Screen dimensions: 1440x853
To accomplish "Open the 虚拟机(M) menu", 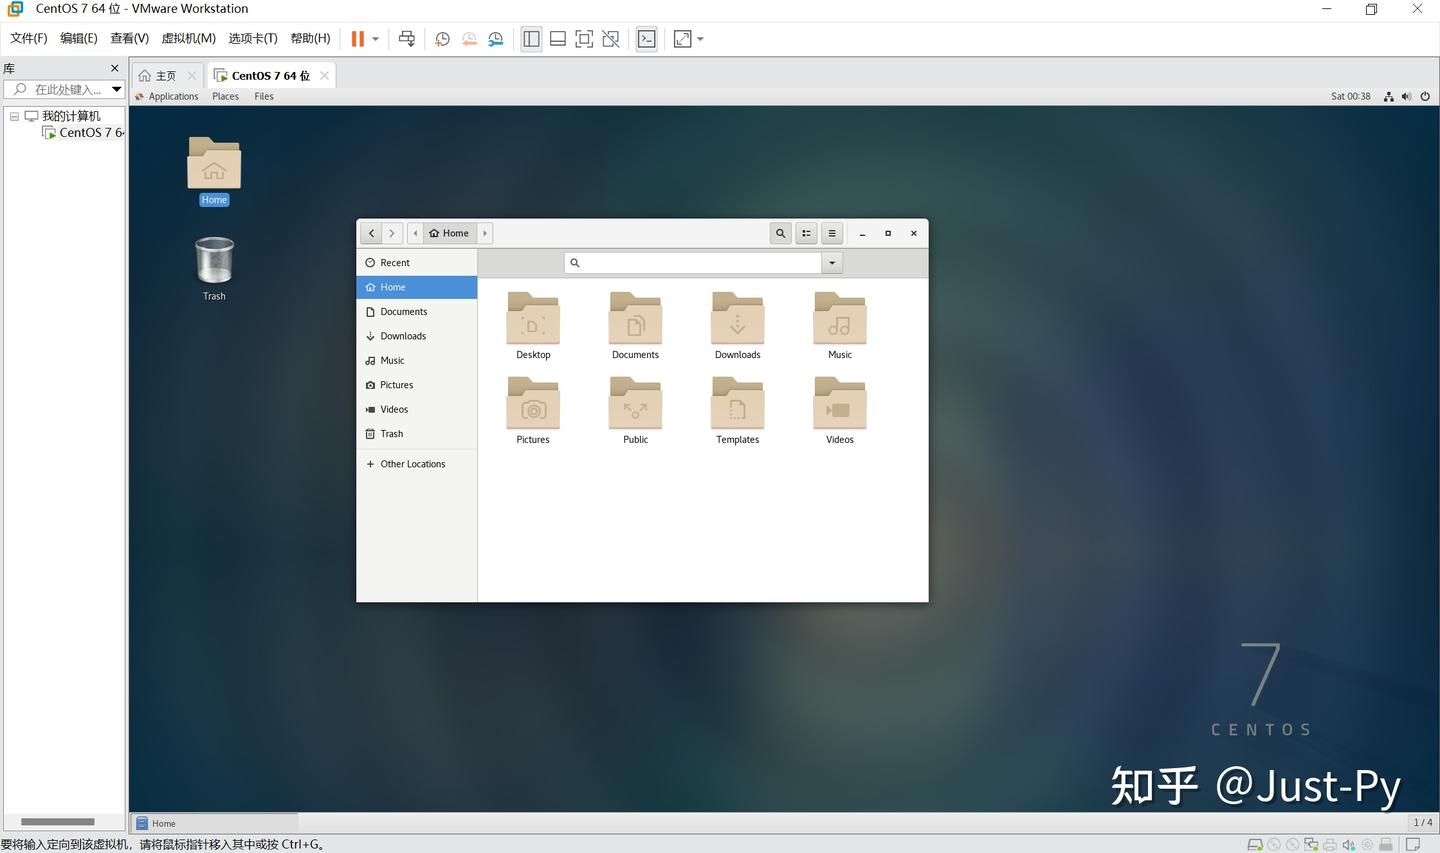I will (189, 38).
